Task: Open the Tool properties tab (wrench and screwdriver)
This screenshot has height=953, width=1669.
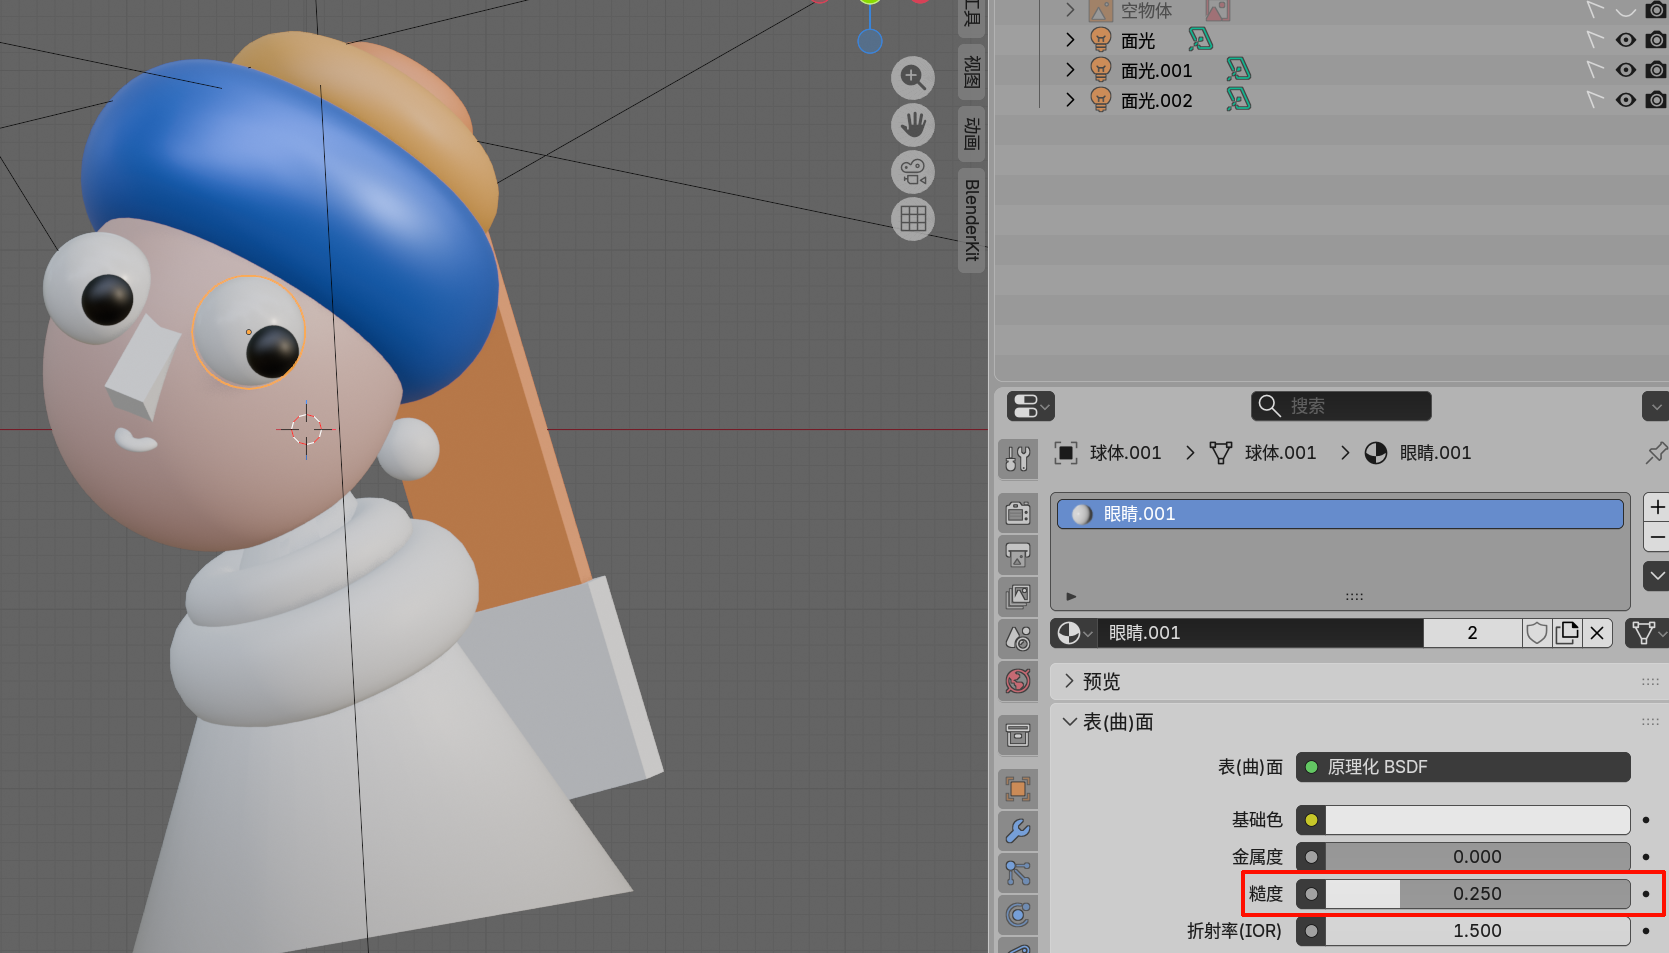Action: 1018,458
